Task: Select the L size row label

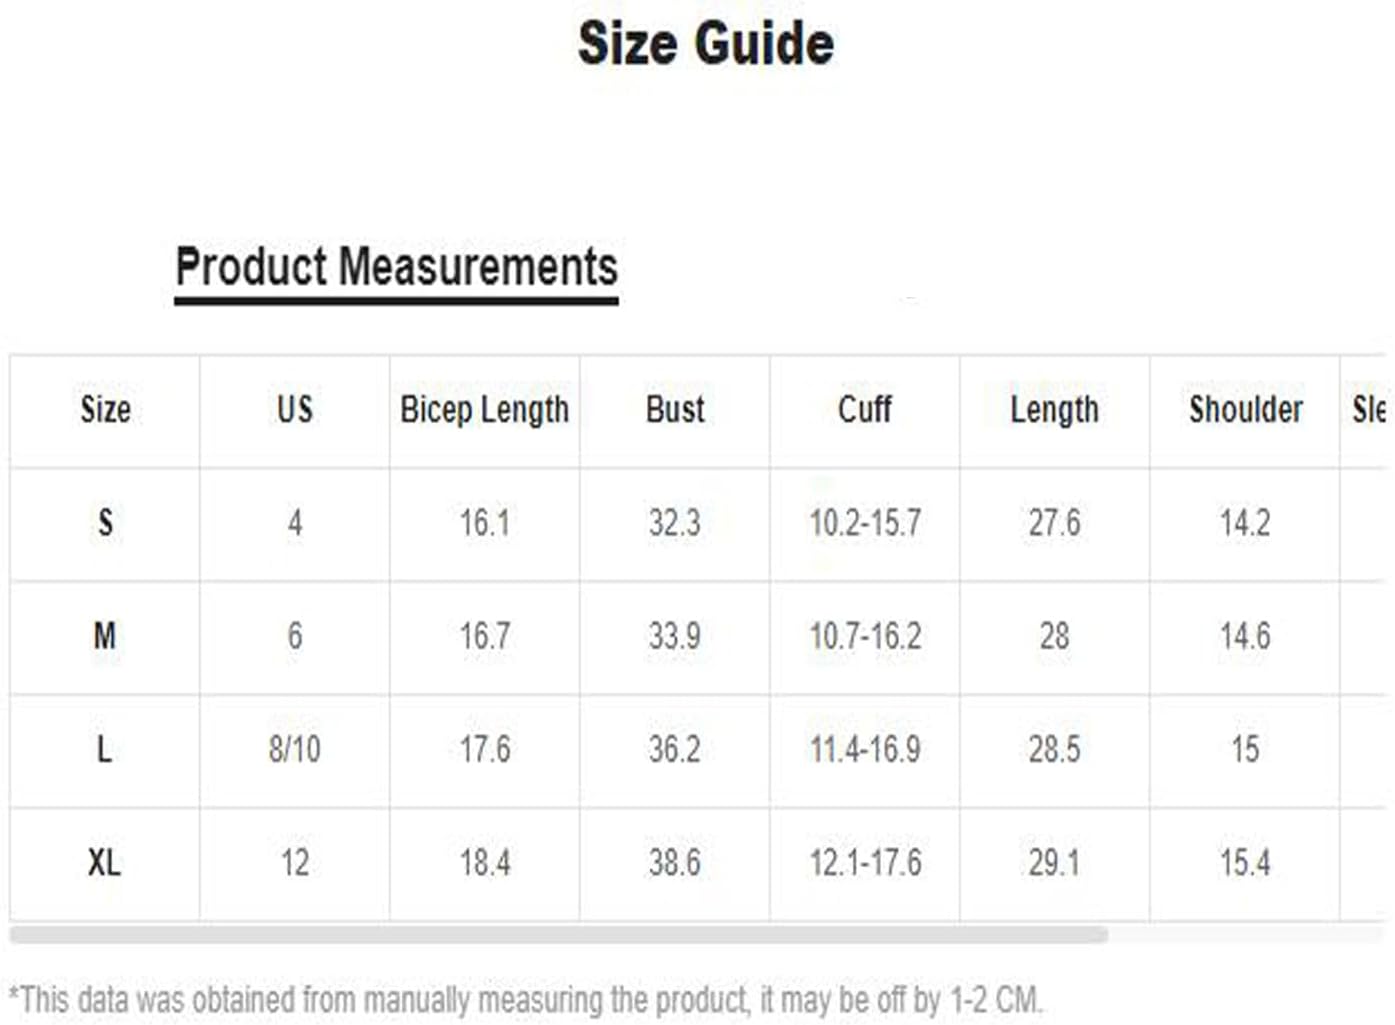Action: click(x=104, y=749)
